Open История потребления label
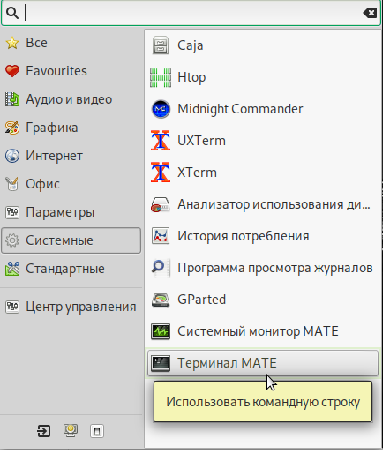The width and height of the screenshot is (383, 450). tap(243, 236)
